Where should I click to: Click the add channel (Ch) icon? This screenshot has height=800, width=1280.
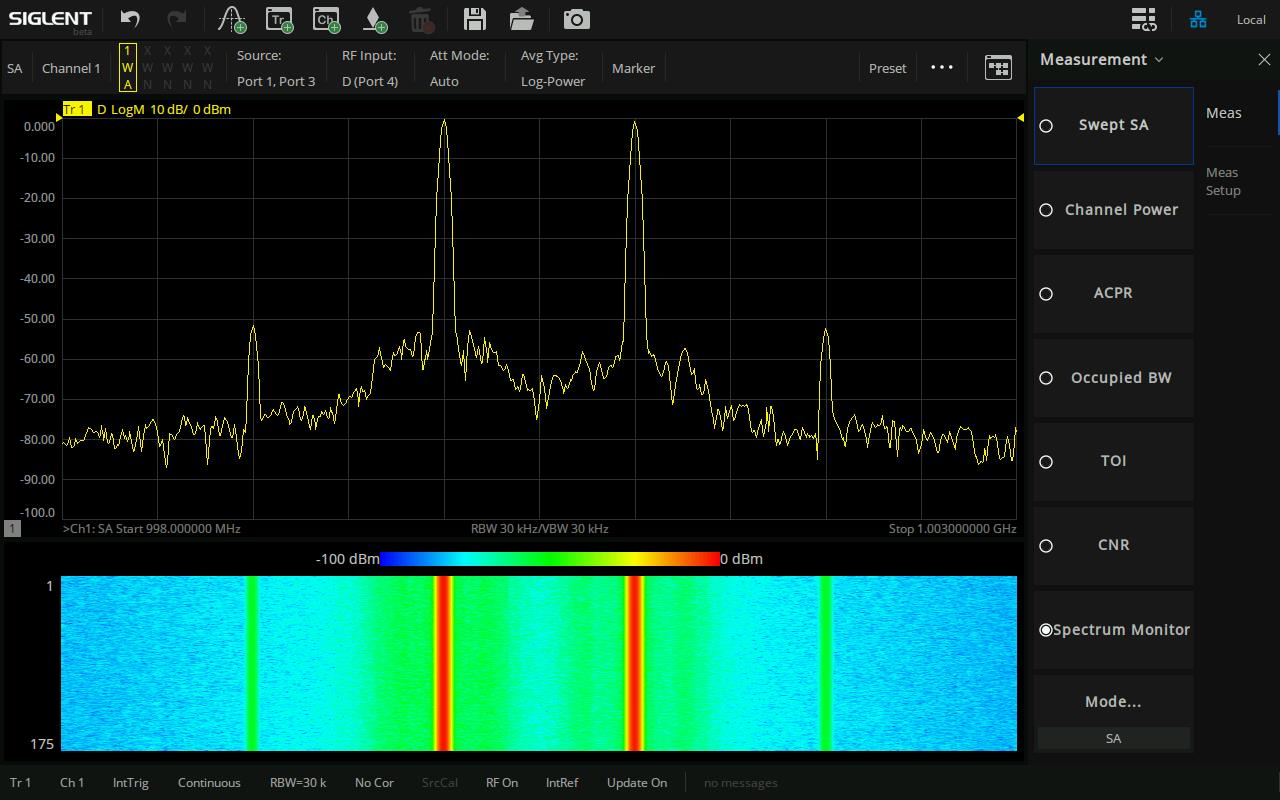tap(326, 19)
